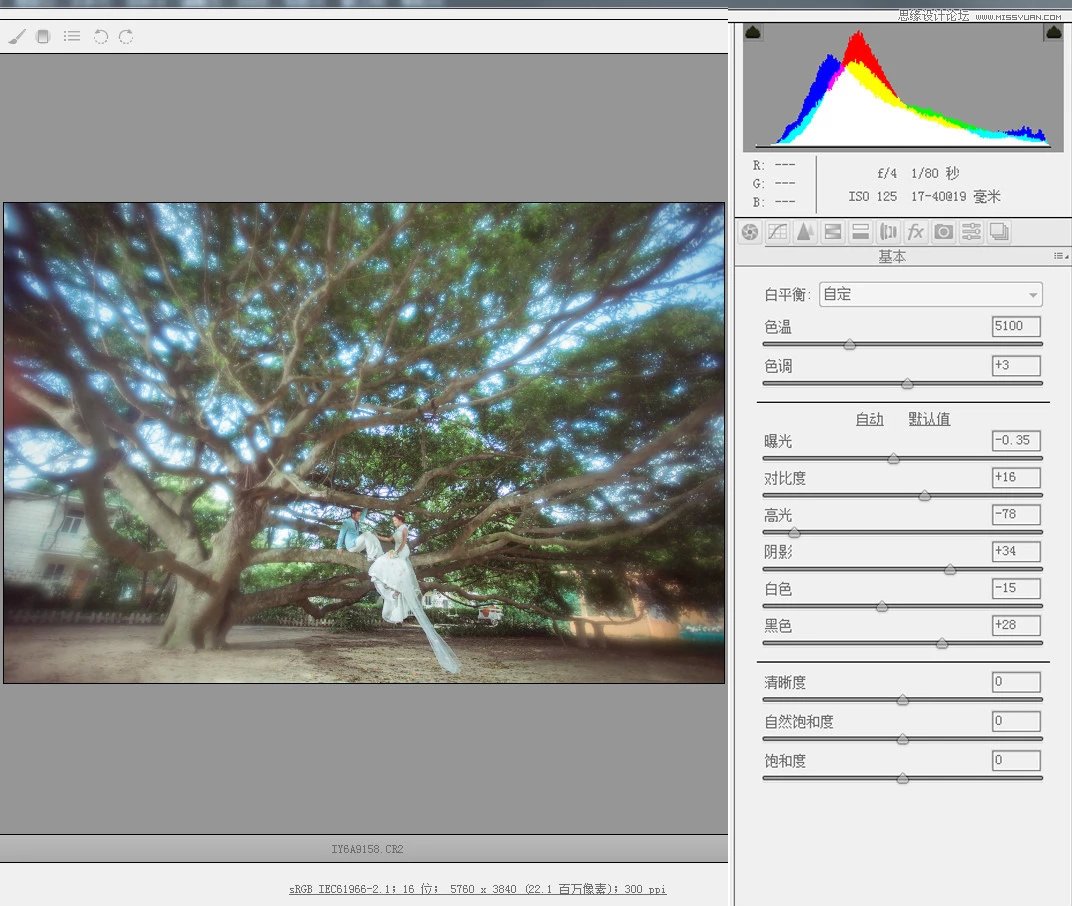
Task: Click the 白平衡 label
Action: click(786, 295)
